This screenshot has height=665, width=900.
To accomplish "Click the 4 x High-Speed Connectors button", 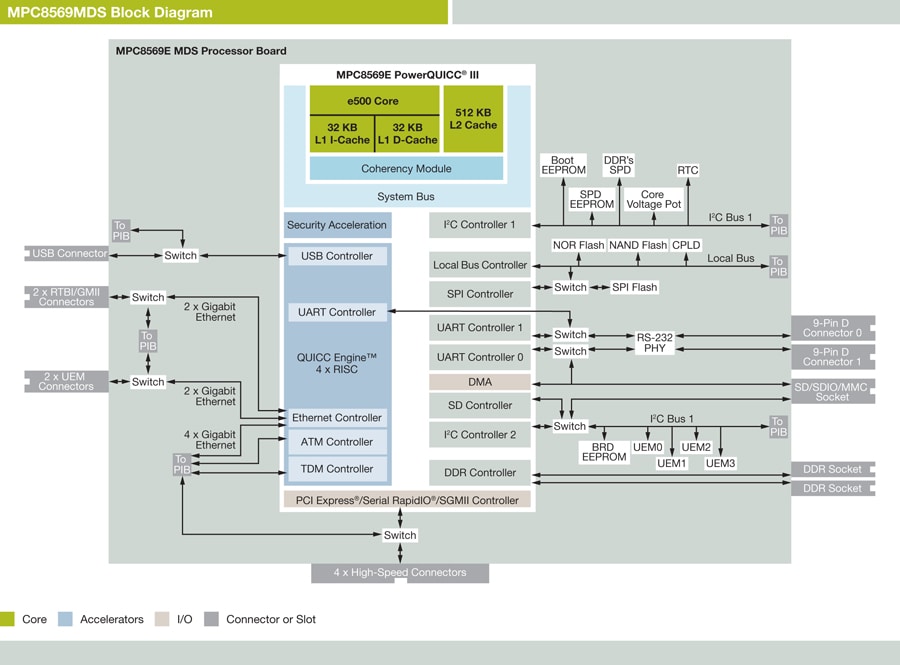I will pos(399,572).
